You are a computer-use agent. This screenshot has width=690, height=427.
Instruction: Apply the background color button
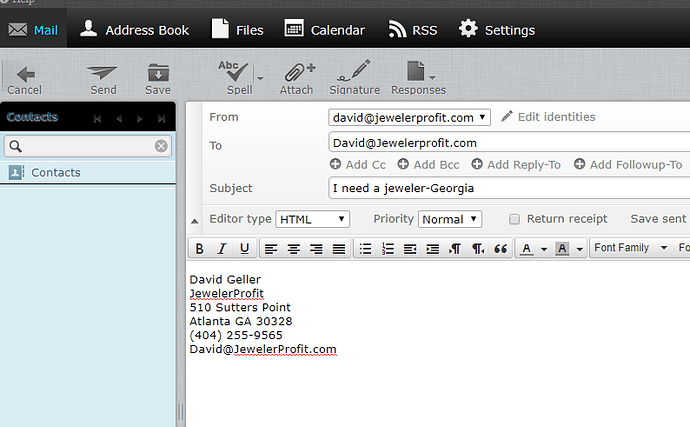point(562,249)
